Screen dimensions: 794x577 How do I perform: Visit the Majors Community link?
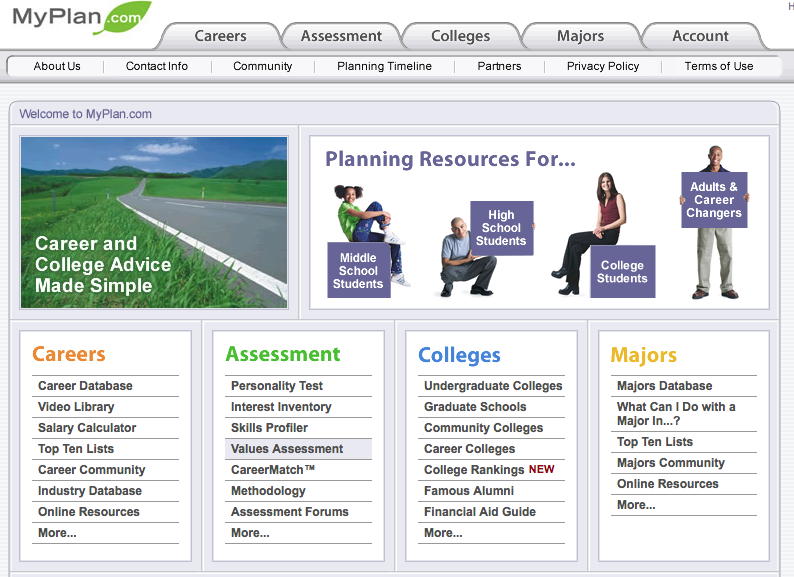pos(671,463)
